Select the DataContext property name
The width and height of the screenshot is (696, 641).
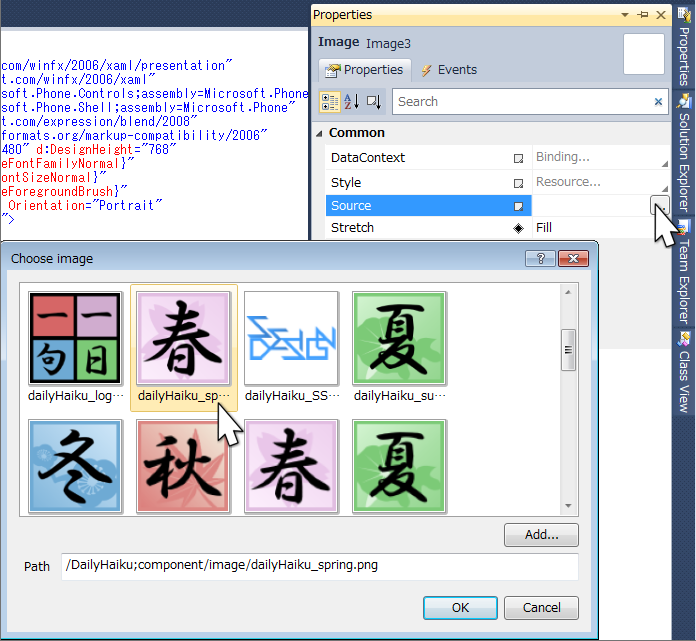[368, 158]
